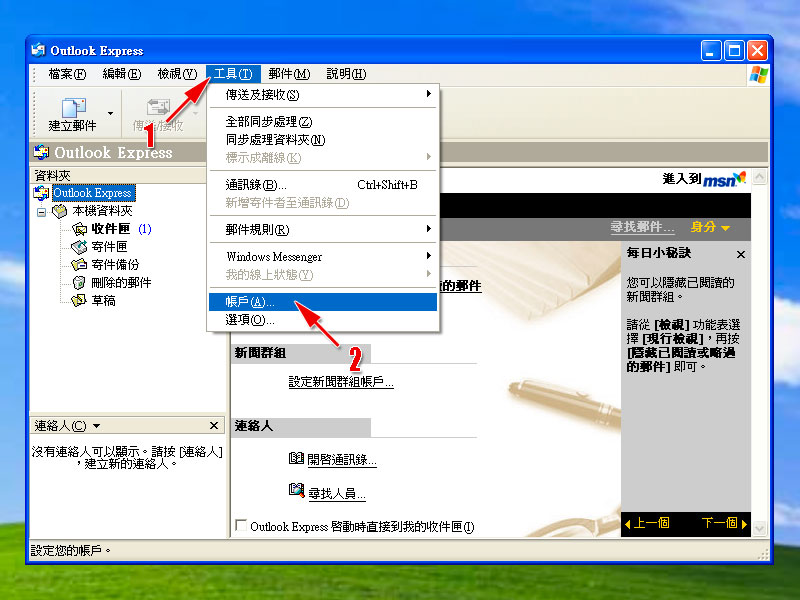Click the 尋找人員... link
This screenshot has width=800, height=600.
337,494
